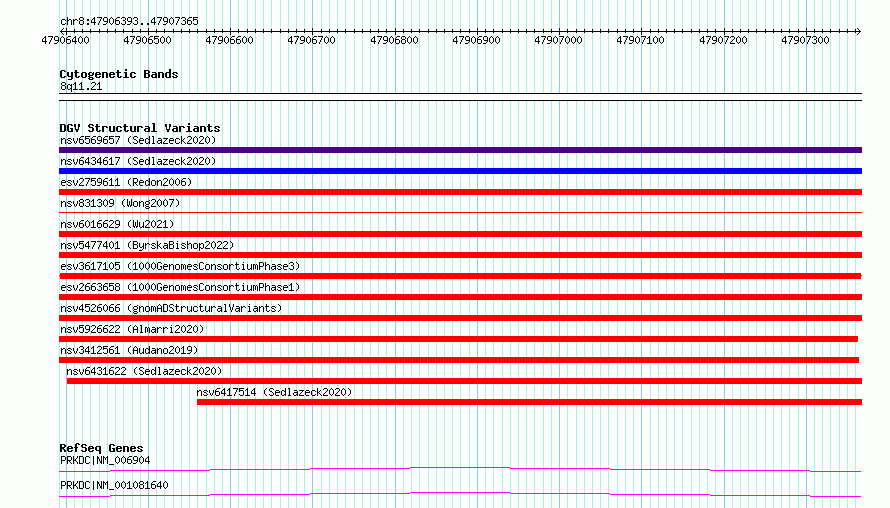Select esv2663658 (1000GenomesConsortiumPhase1) label
Screen dimensions: 890x508
click(180, 287)
